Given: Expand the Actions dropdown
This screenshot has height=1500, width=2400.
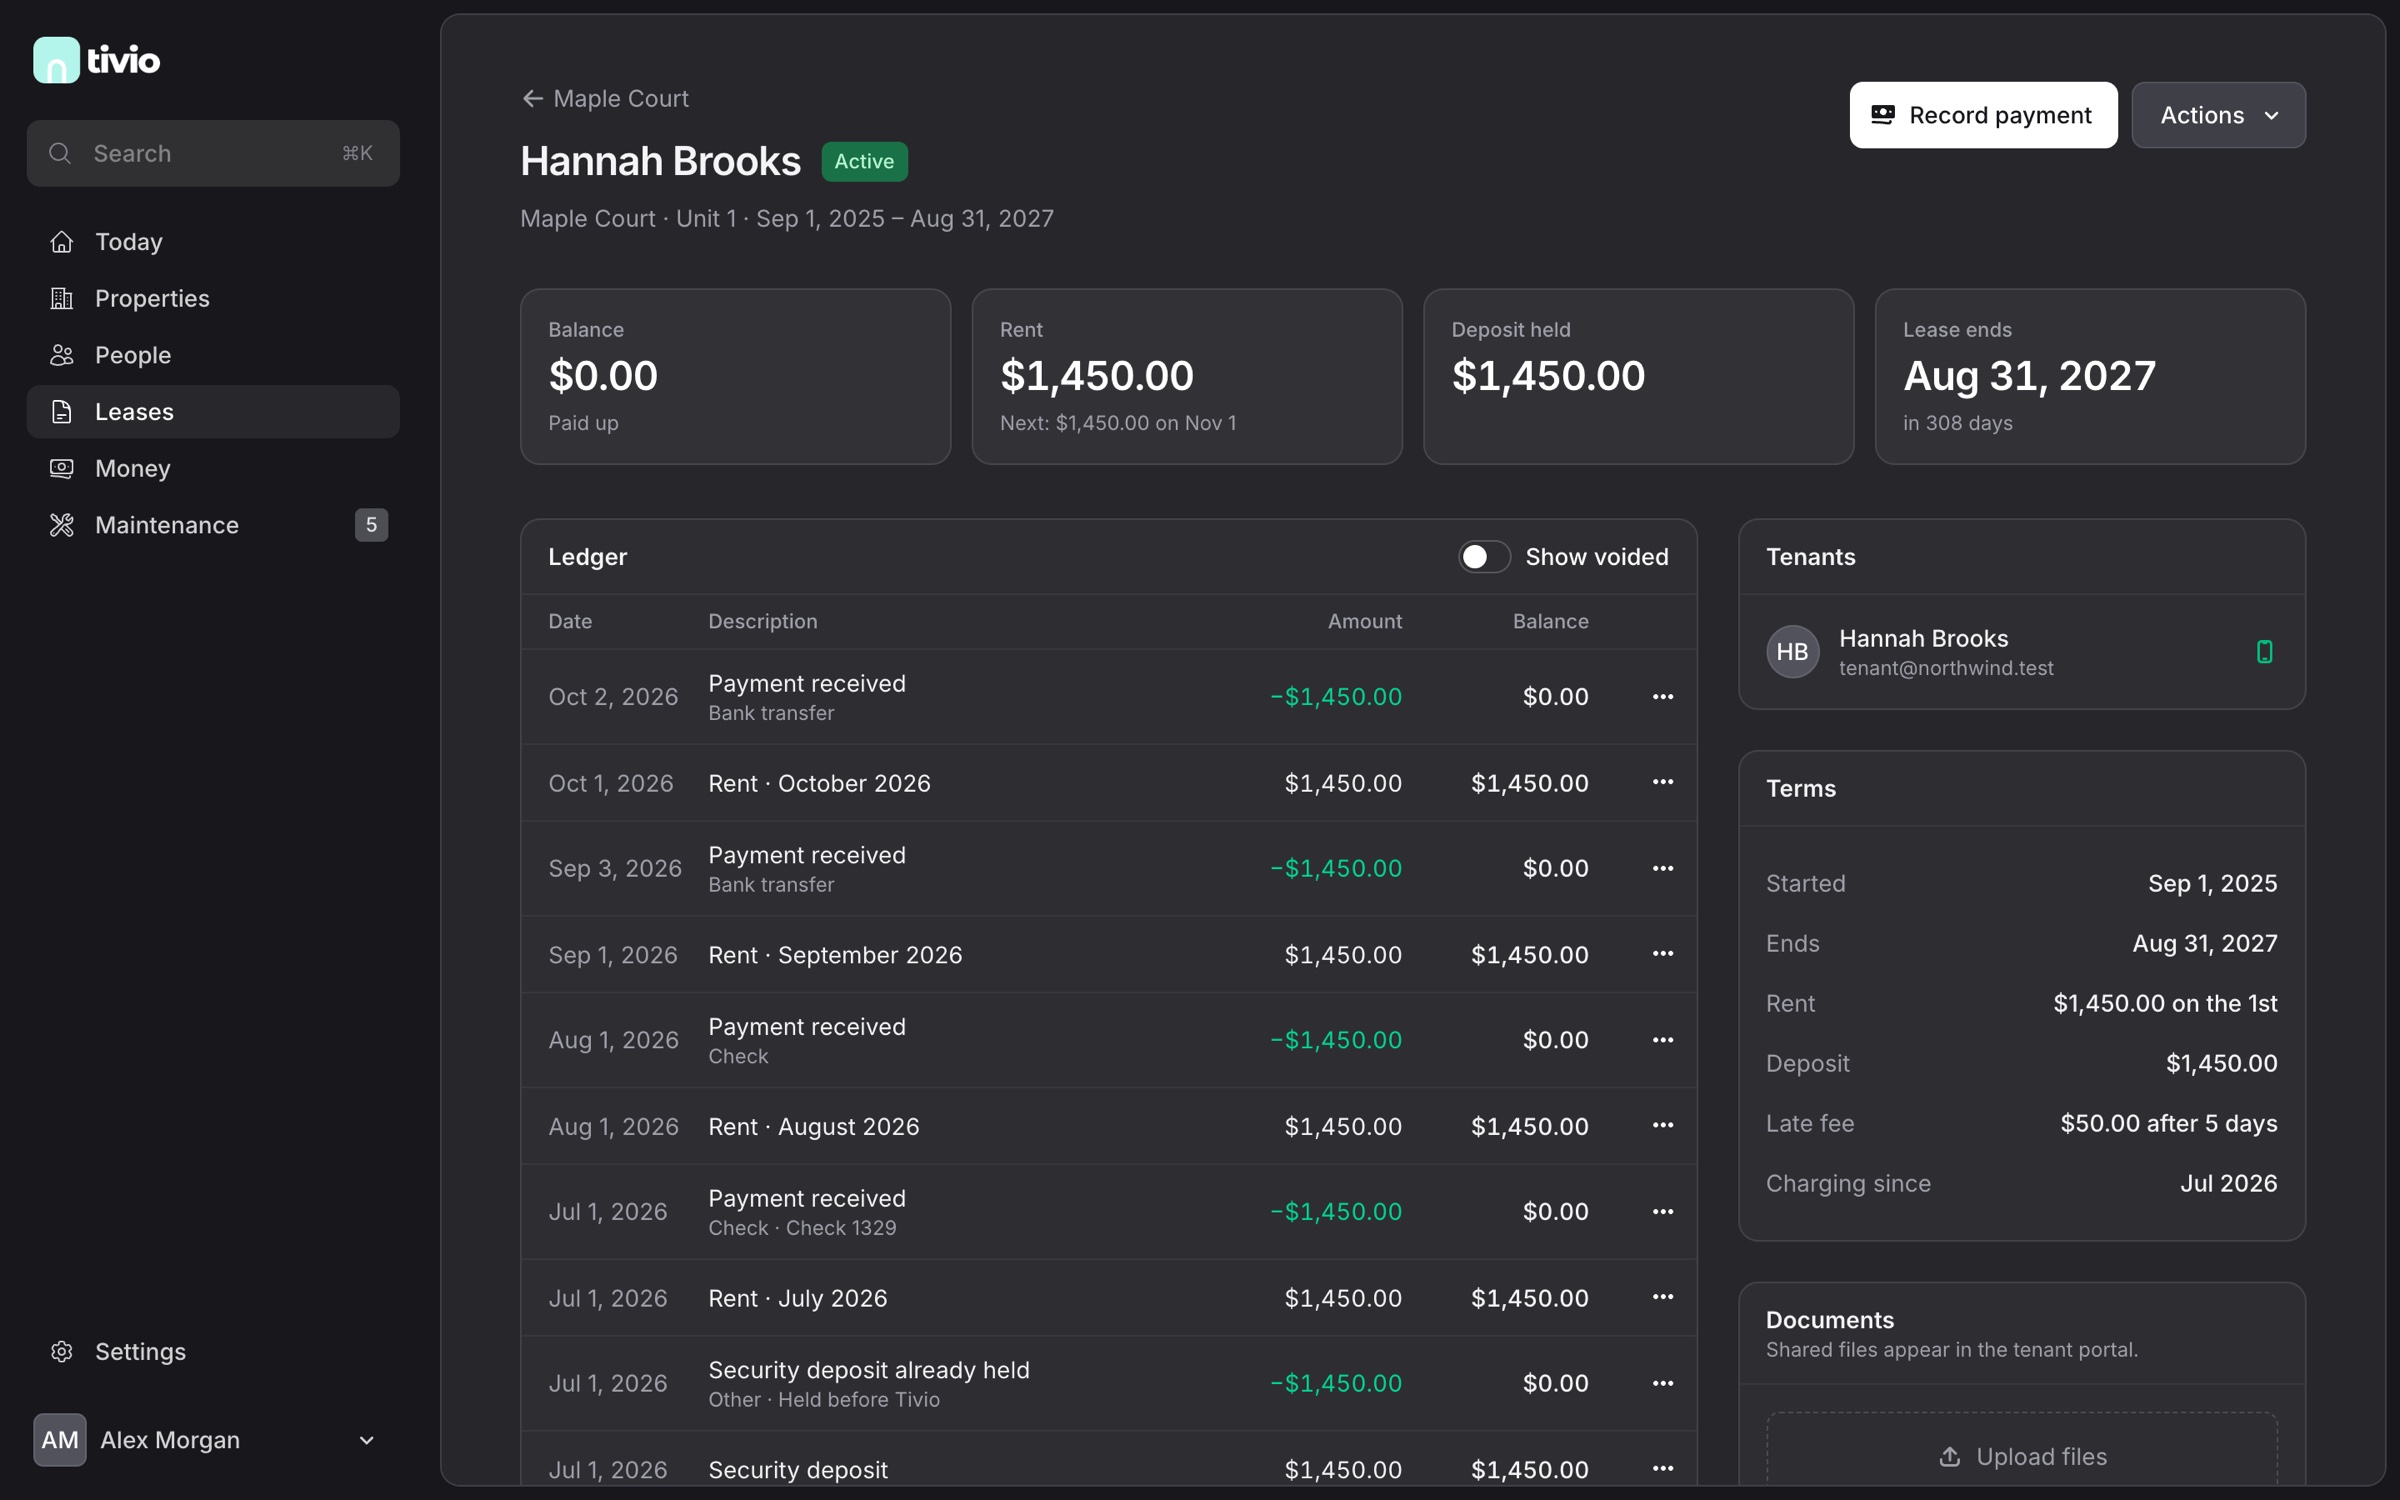Looking at the screenshot, I should tap(2218, 115).
